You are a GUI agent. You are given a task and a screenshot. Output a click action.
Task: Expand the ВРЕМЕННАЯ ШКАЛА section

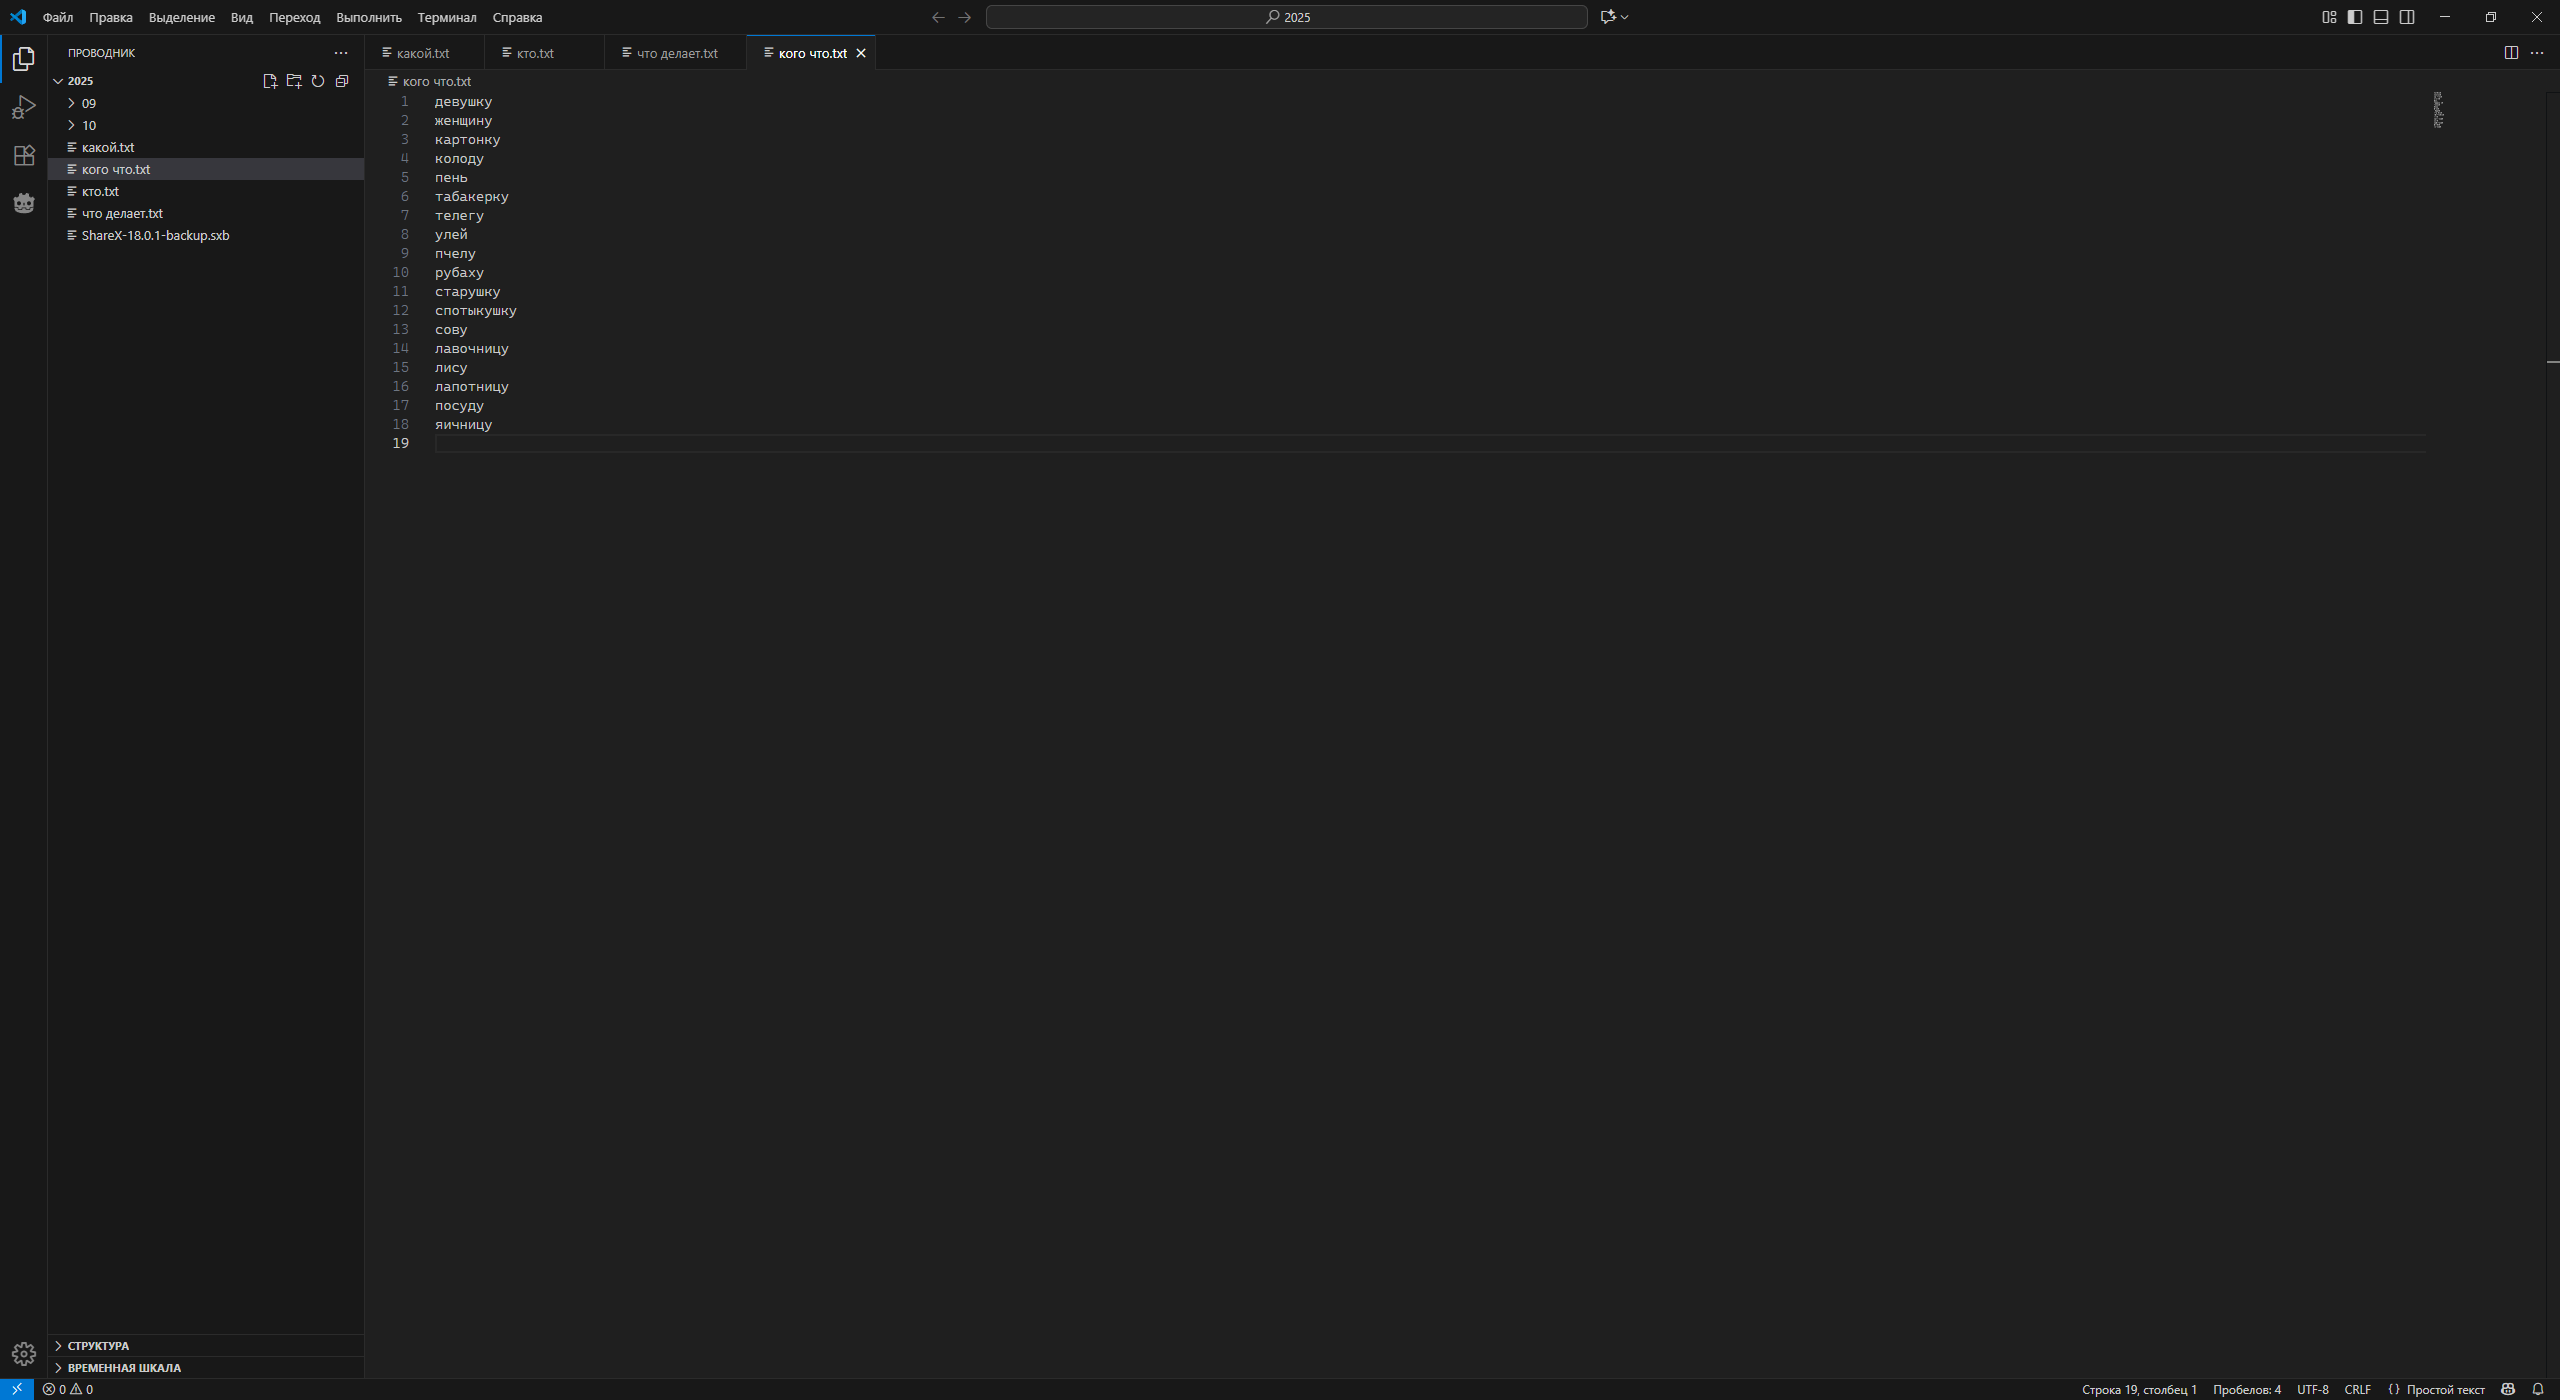tap(124, 1368)
